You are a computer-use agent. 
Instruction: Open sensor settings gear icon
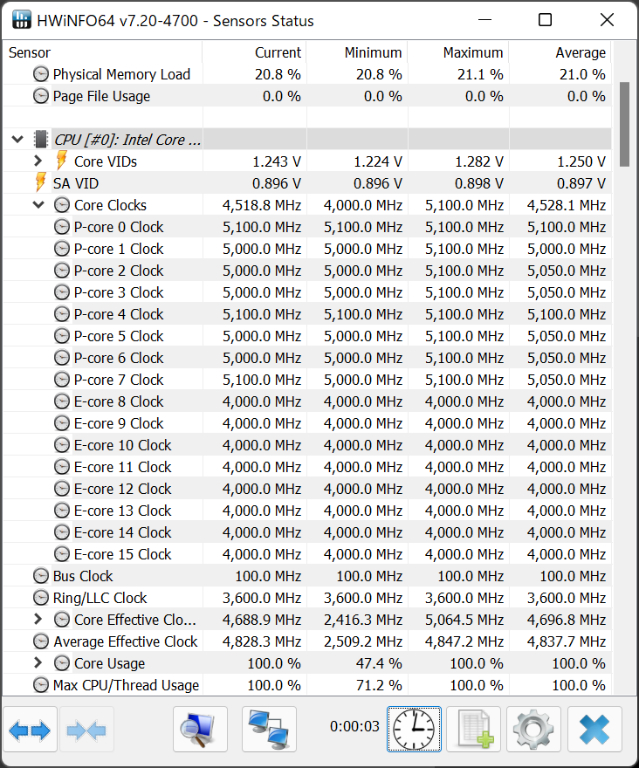point(533,730)
